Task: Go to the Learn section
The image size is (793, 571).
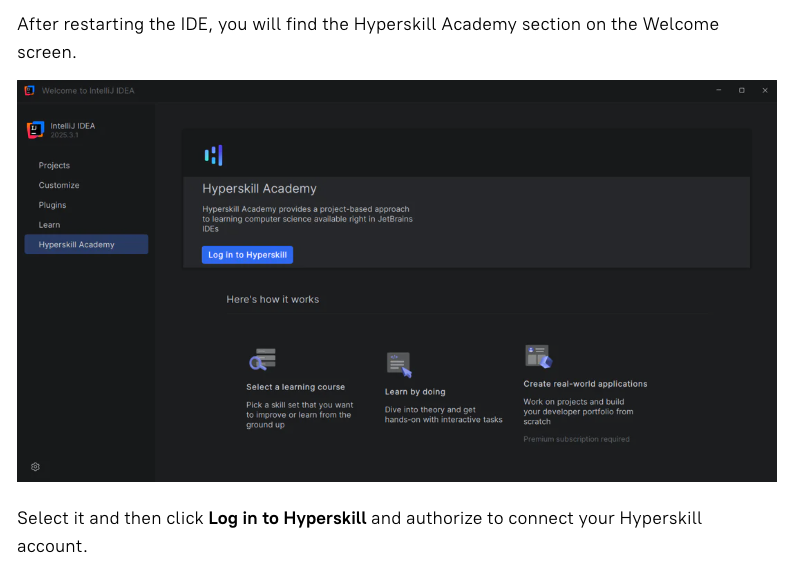Action: [49, 225]
